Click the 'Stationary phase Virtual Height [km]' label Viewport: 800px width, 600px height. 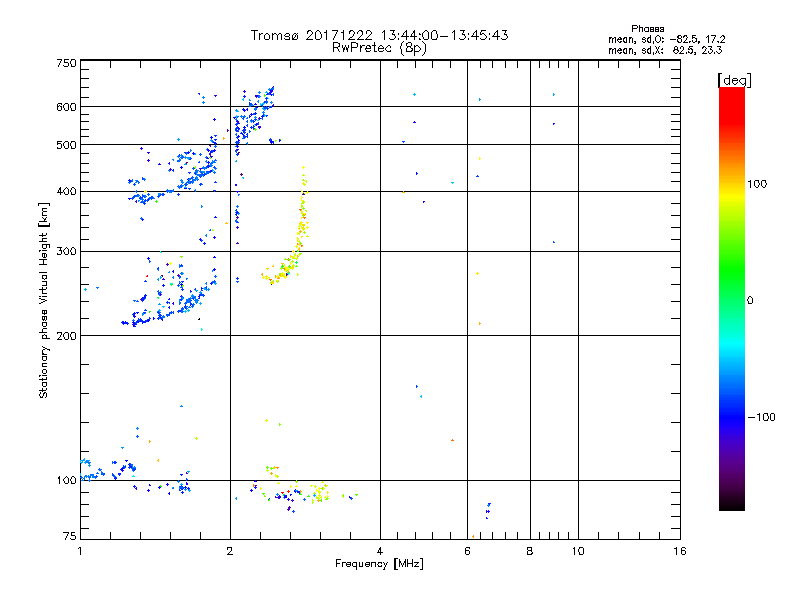tap(44, 301)
